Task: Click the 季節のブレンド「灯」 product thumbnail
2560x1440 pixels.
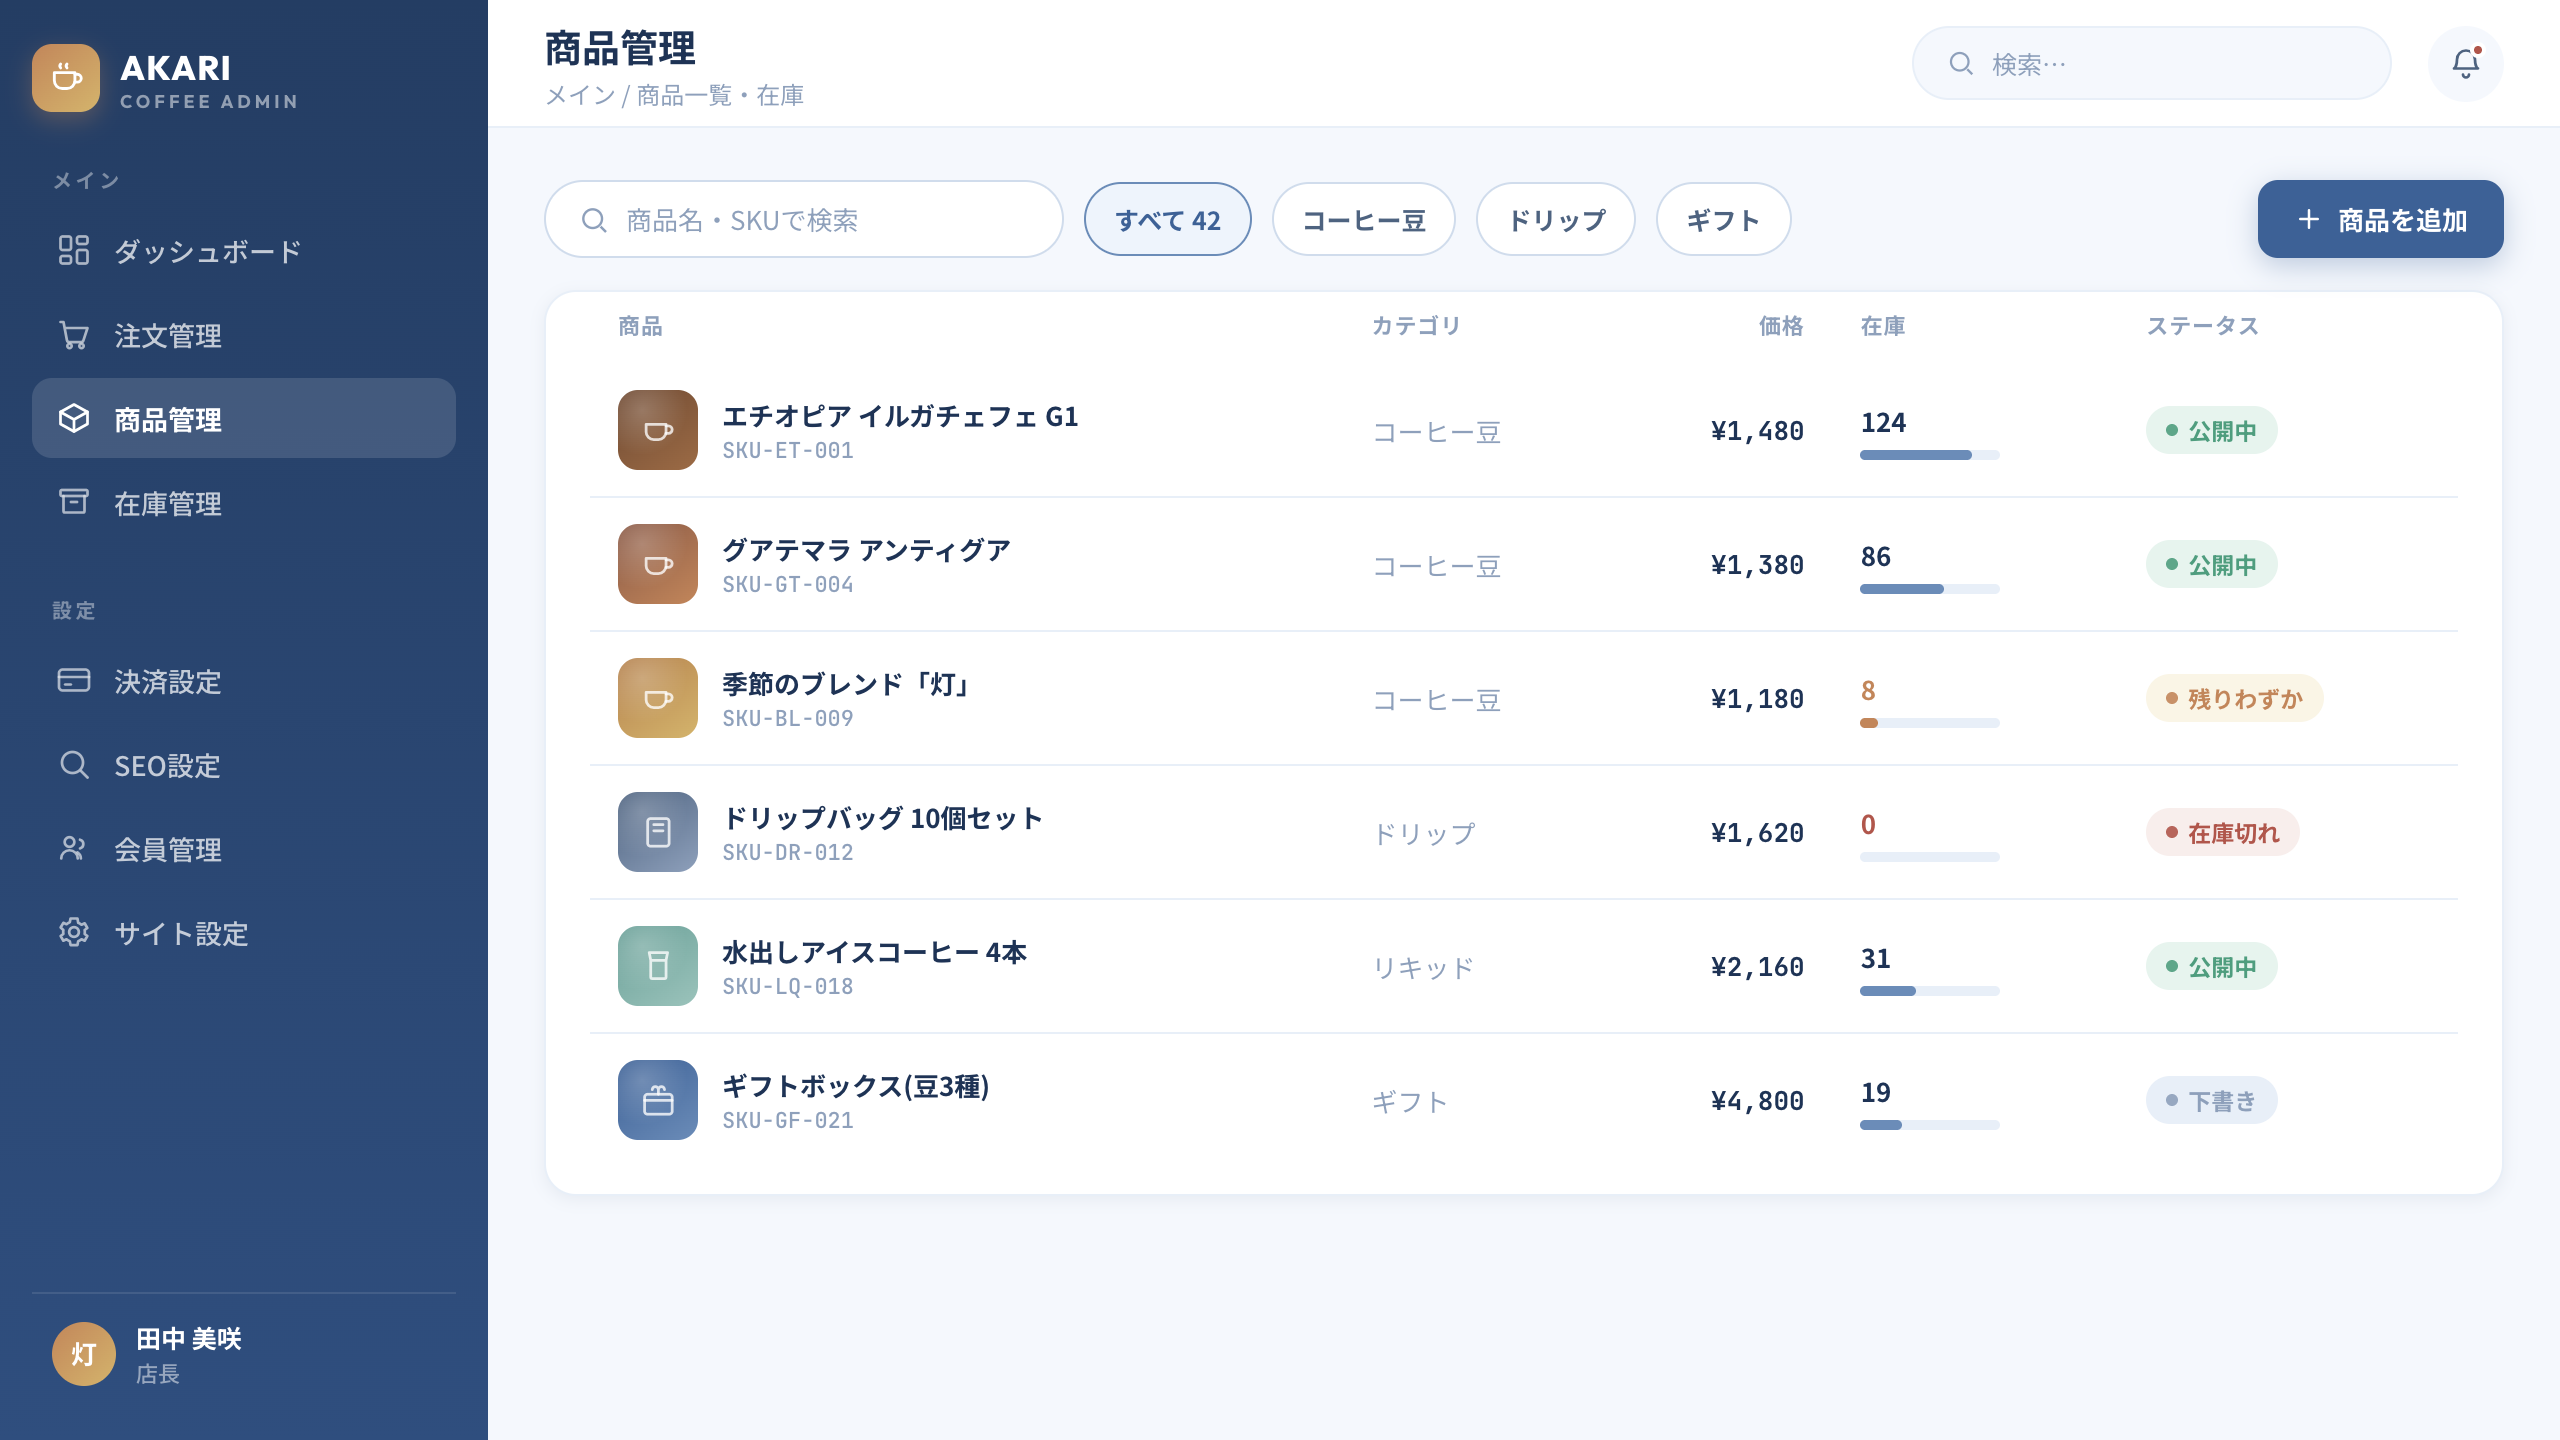Action: (x=658, y=698)
